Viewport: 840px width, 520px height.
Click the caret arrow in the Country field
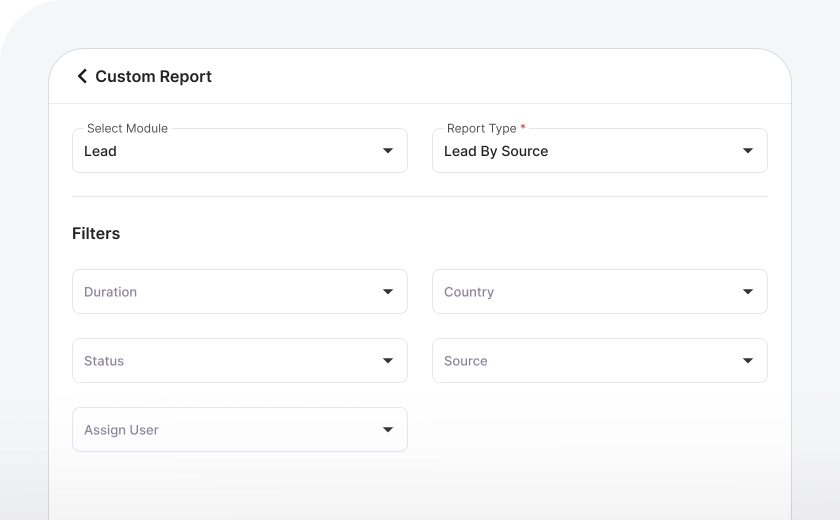[x=748, y=292]
